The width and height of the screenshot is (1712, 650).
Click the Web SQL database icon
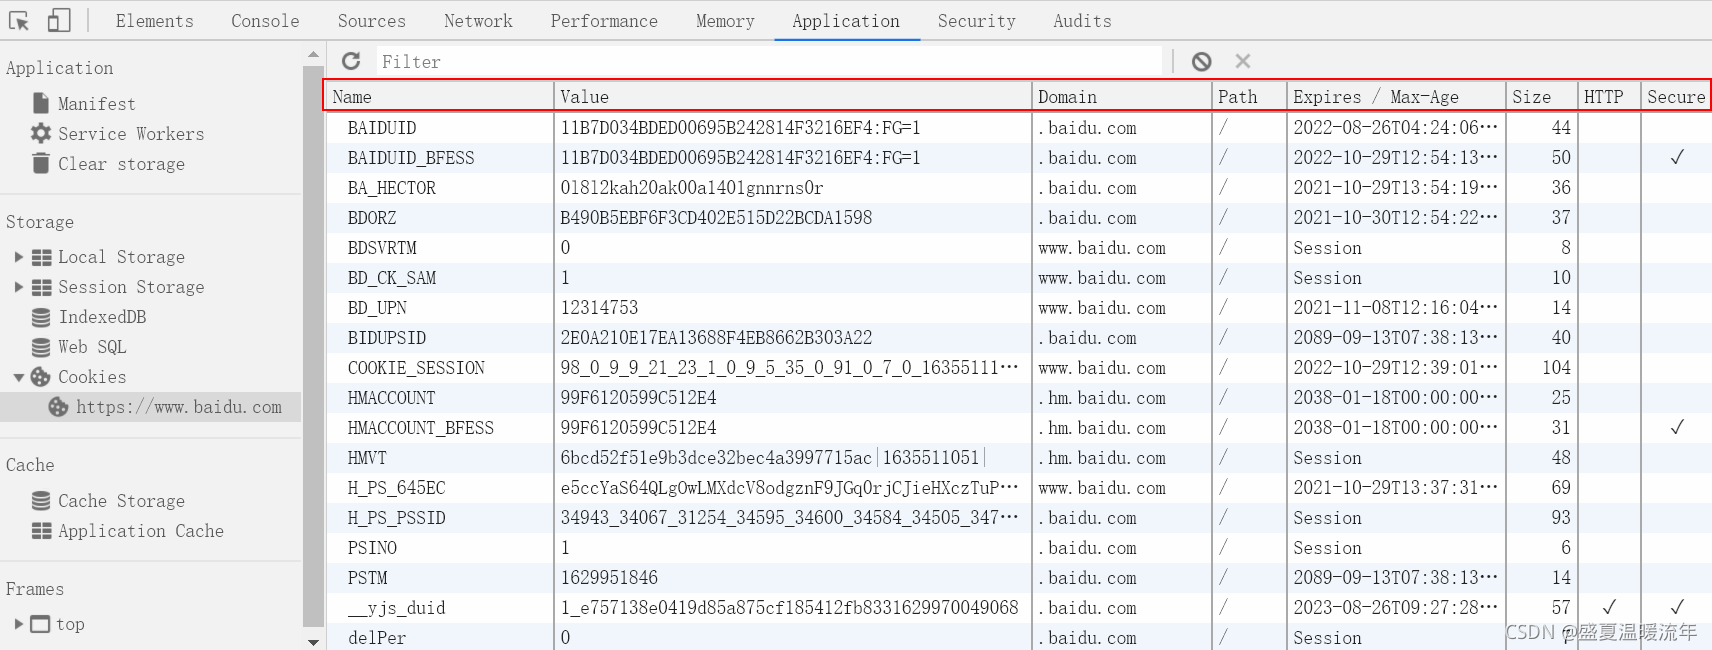(41, 347)
